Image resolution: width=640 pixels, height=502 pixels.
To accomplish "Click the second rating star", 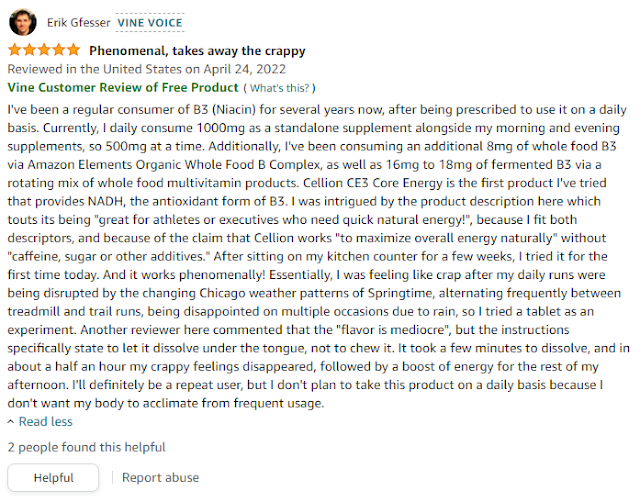I will tap(29, 49).
